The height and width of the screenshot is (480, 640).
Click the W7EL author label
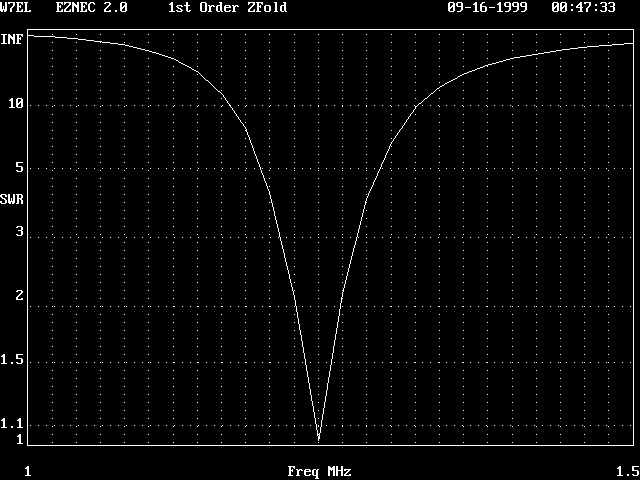15,7
